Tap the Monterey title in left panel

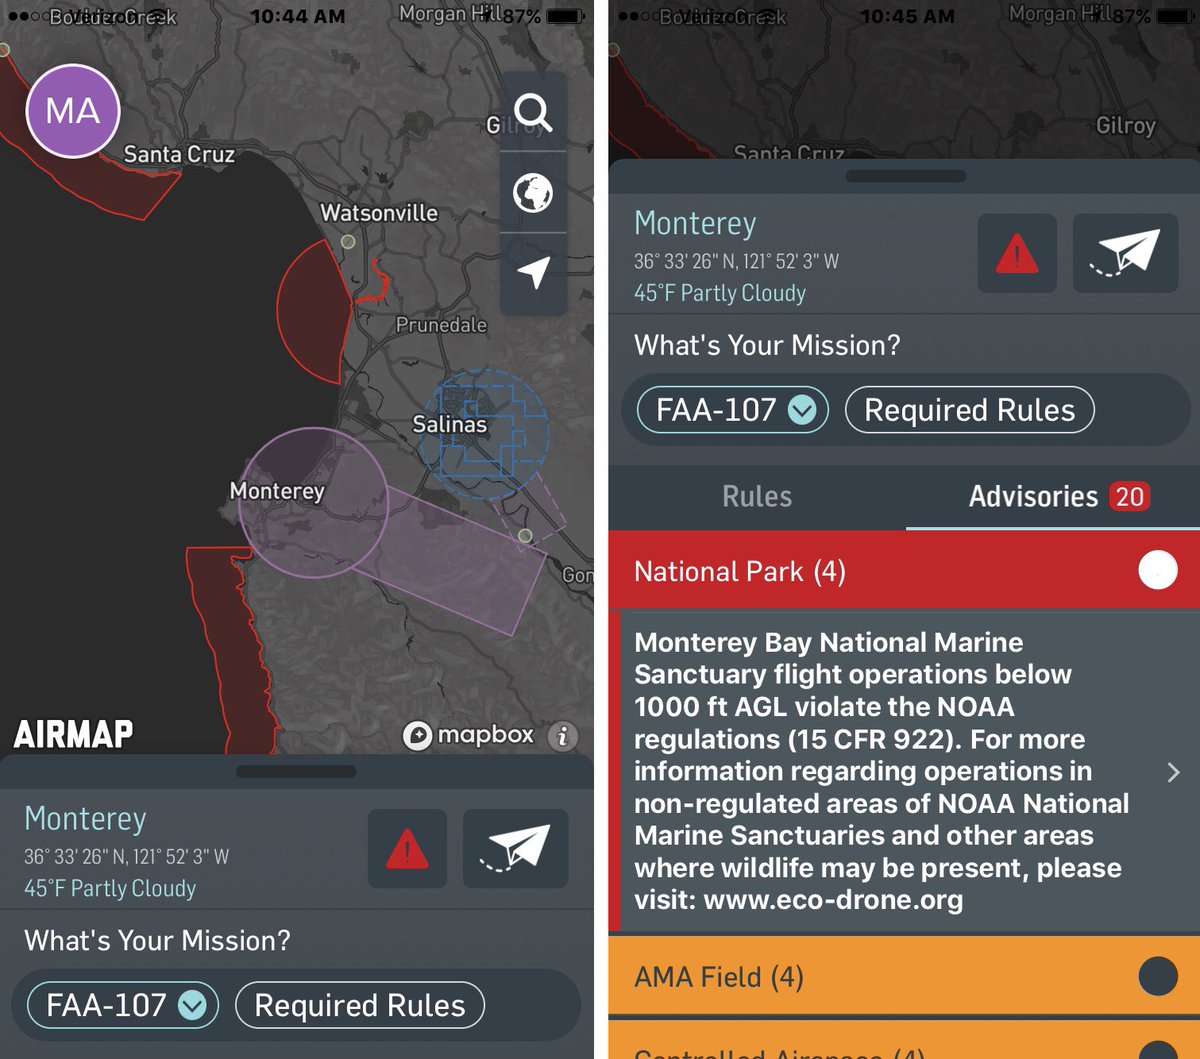[86, 818]
